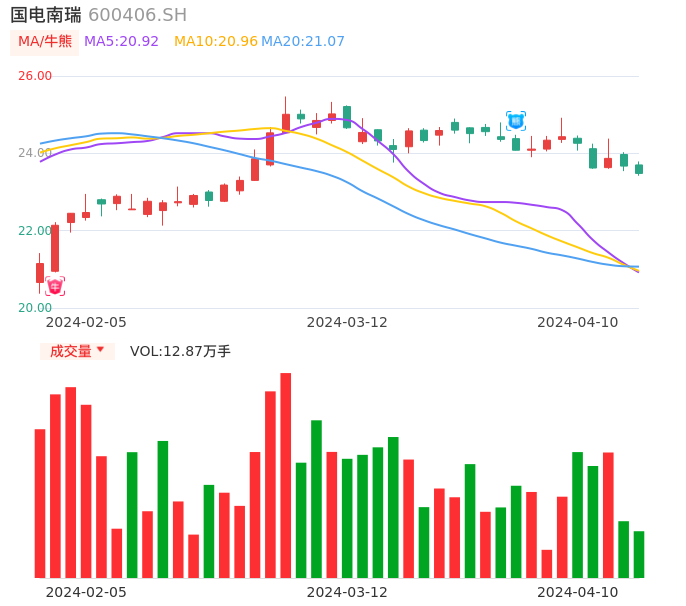Click the last green candlestick on the right
The width and height of the screenshot is (686, 606).
click(x=639, y=169)
